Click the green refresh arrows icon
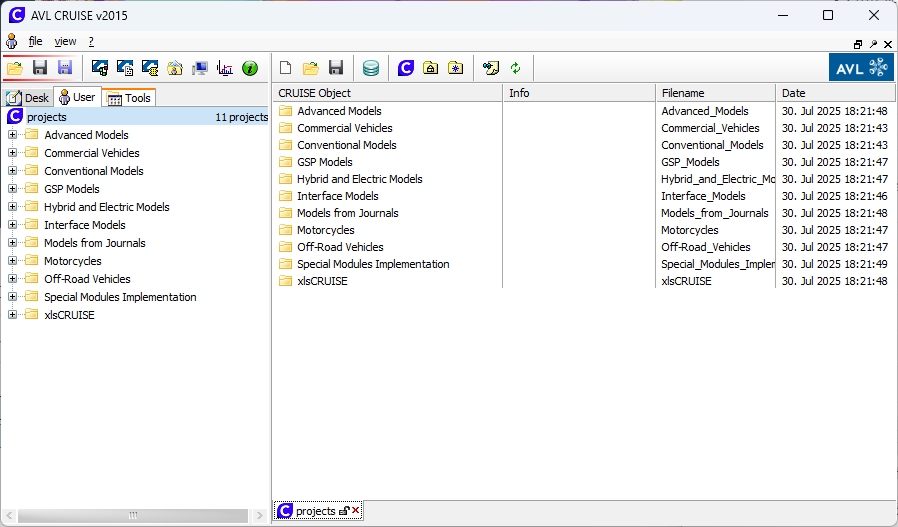898x527 pixels. pos(515,69)
